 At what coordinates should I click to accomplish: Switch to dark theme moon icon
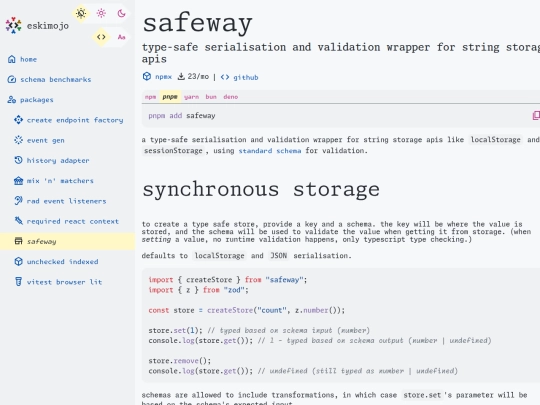pos(121,13)
